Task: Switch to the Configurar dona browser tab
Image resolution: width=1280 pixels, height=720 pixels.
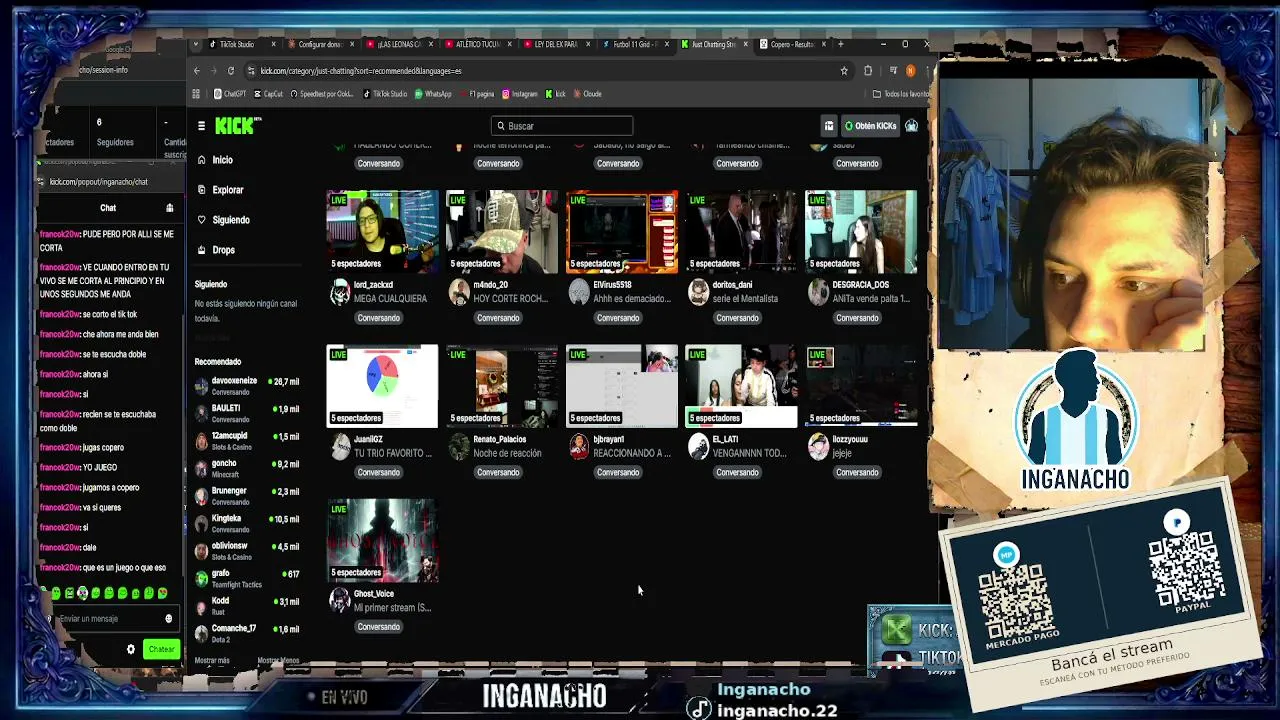Action: [319, 44]
